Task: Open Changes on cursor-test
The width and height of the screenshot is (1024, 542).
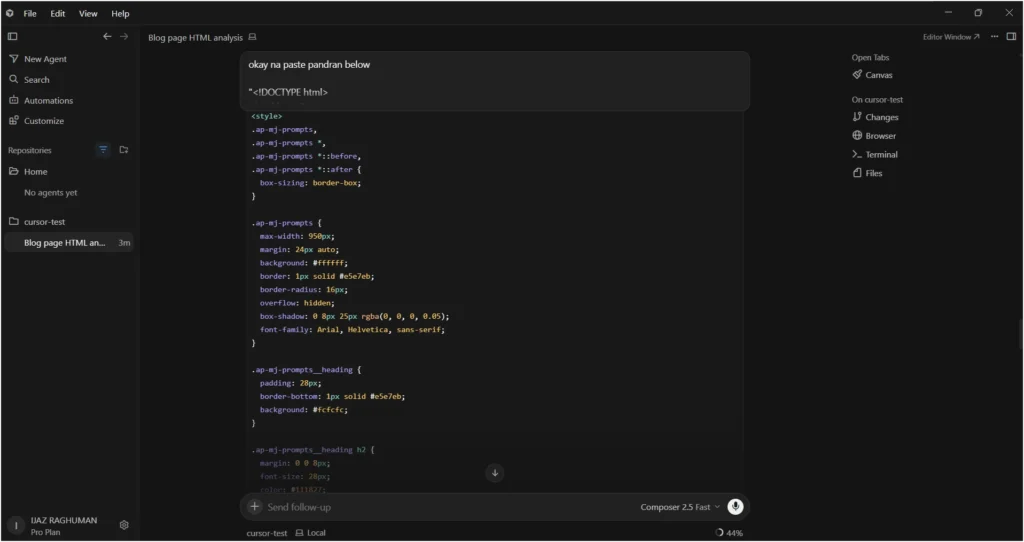Action: click(x=876, y=118)
